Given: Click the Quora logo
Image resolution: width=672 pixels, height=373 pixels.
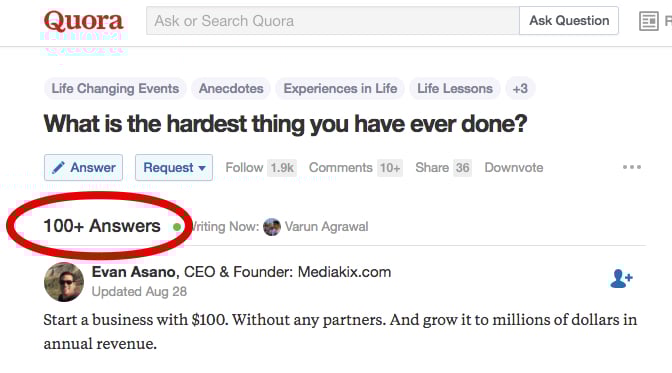Looking at the screenshot, I should (x=84, y=21).
